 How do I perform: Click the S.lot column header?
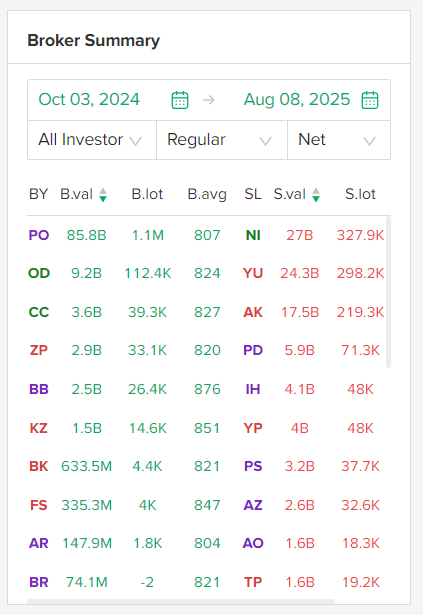[360, 194]
